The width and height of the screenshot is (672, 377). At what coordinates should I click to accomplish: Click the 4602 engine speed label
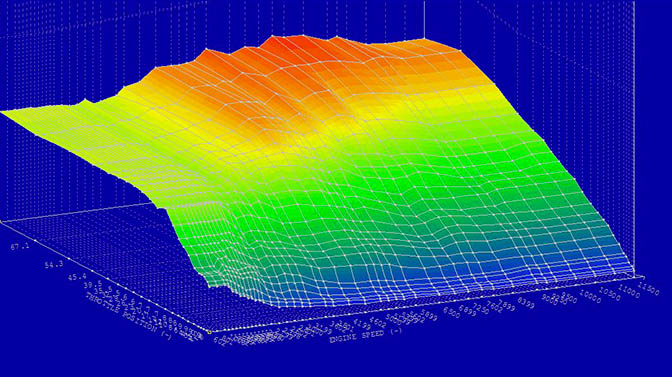(378, 322)
